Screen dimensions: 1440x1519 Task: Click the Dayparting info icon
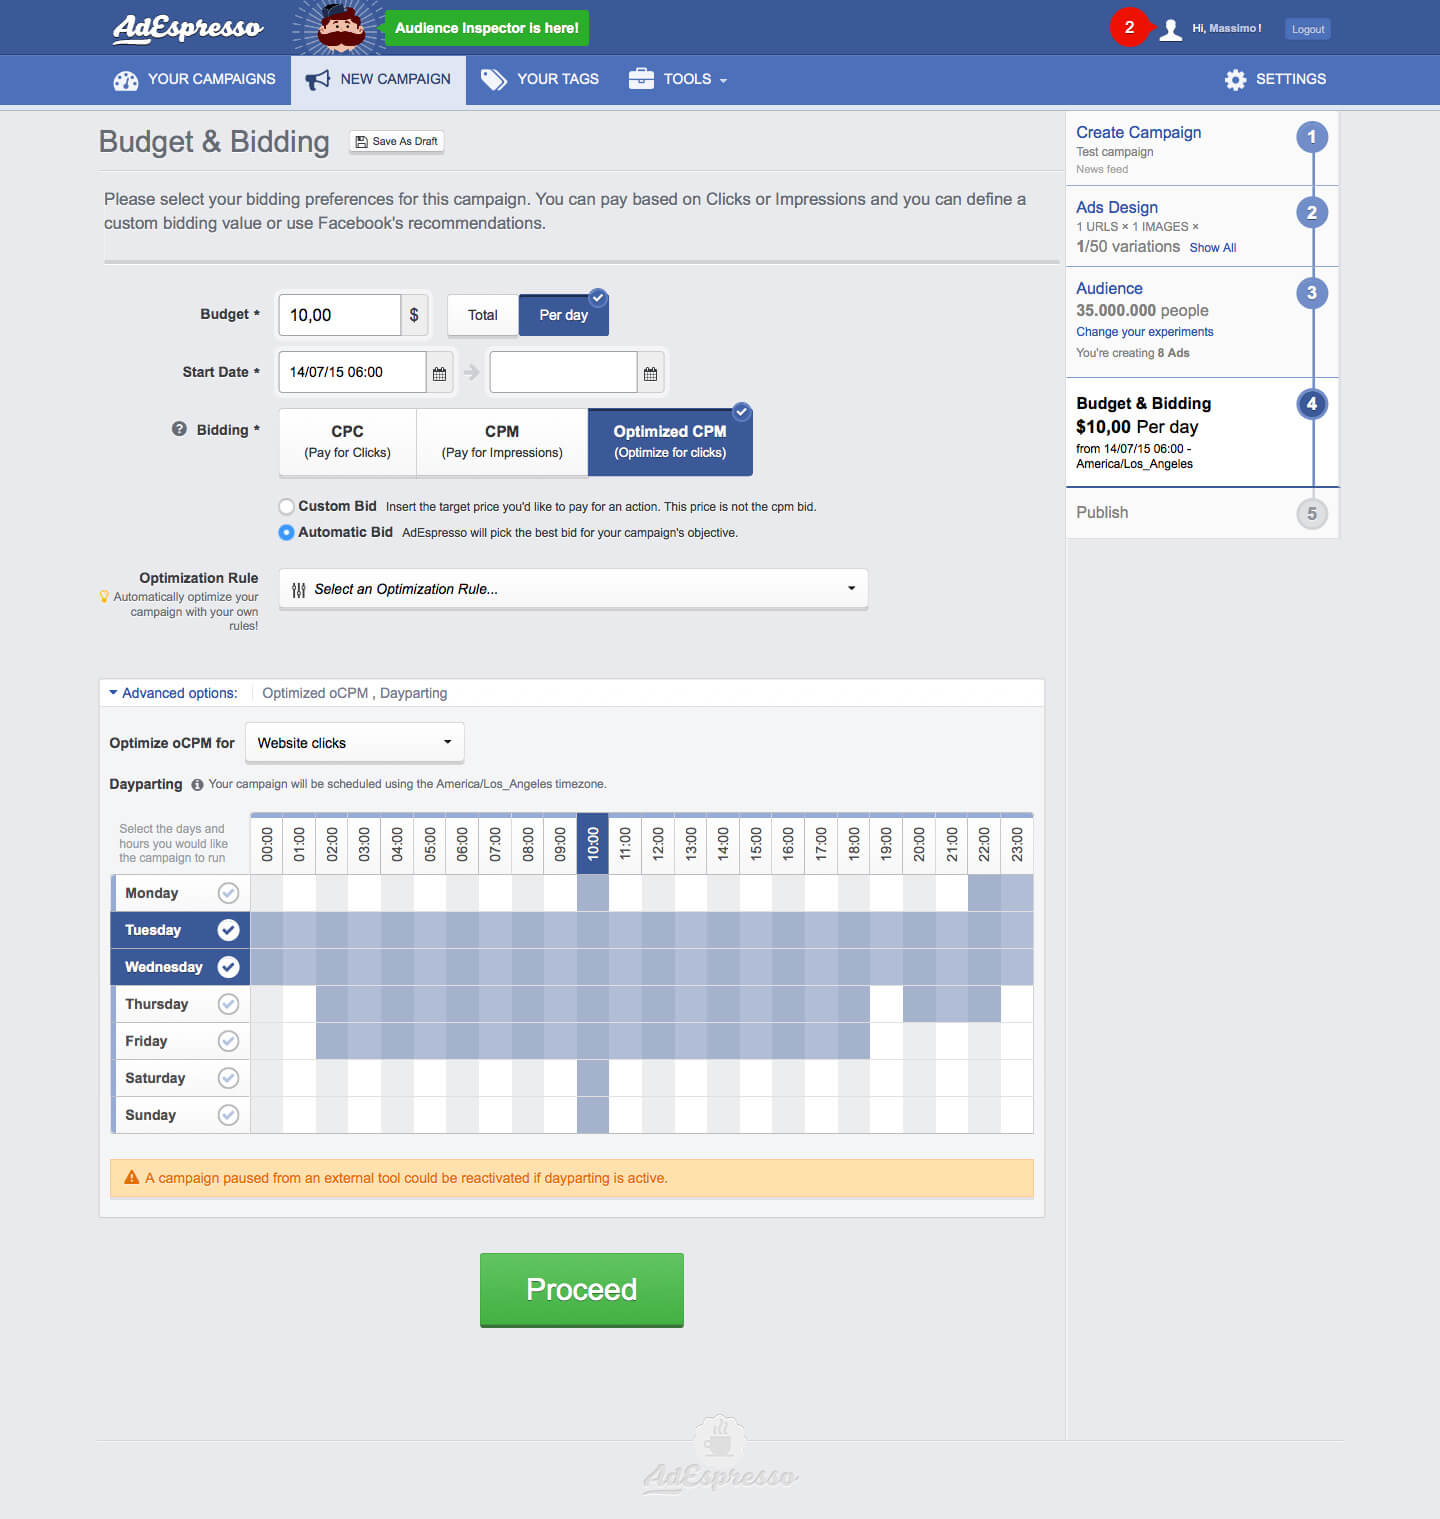point(197,785)
